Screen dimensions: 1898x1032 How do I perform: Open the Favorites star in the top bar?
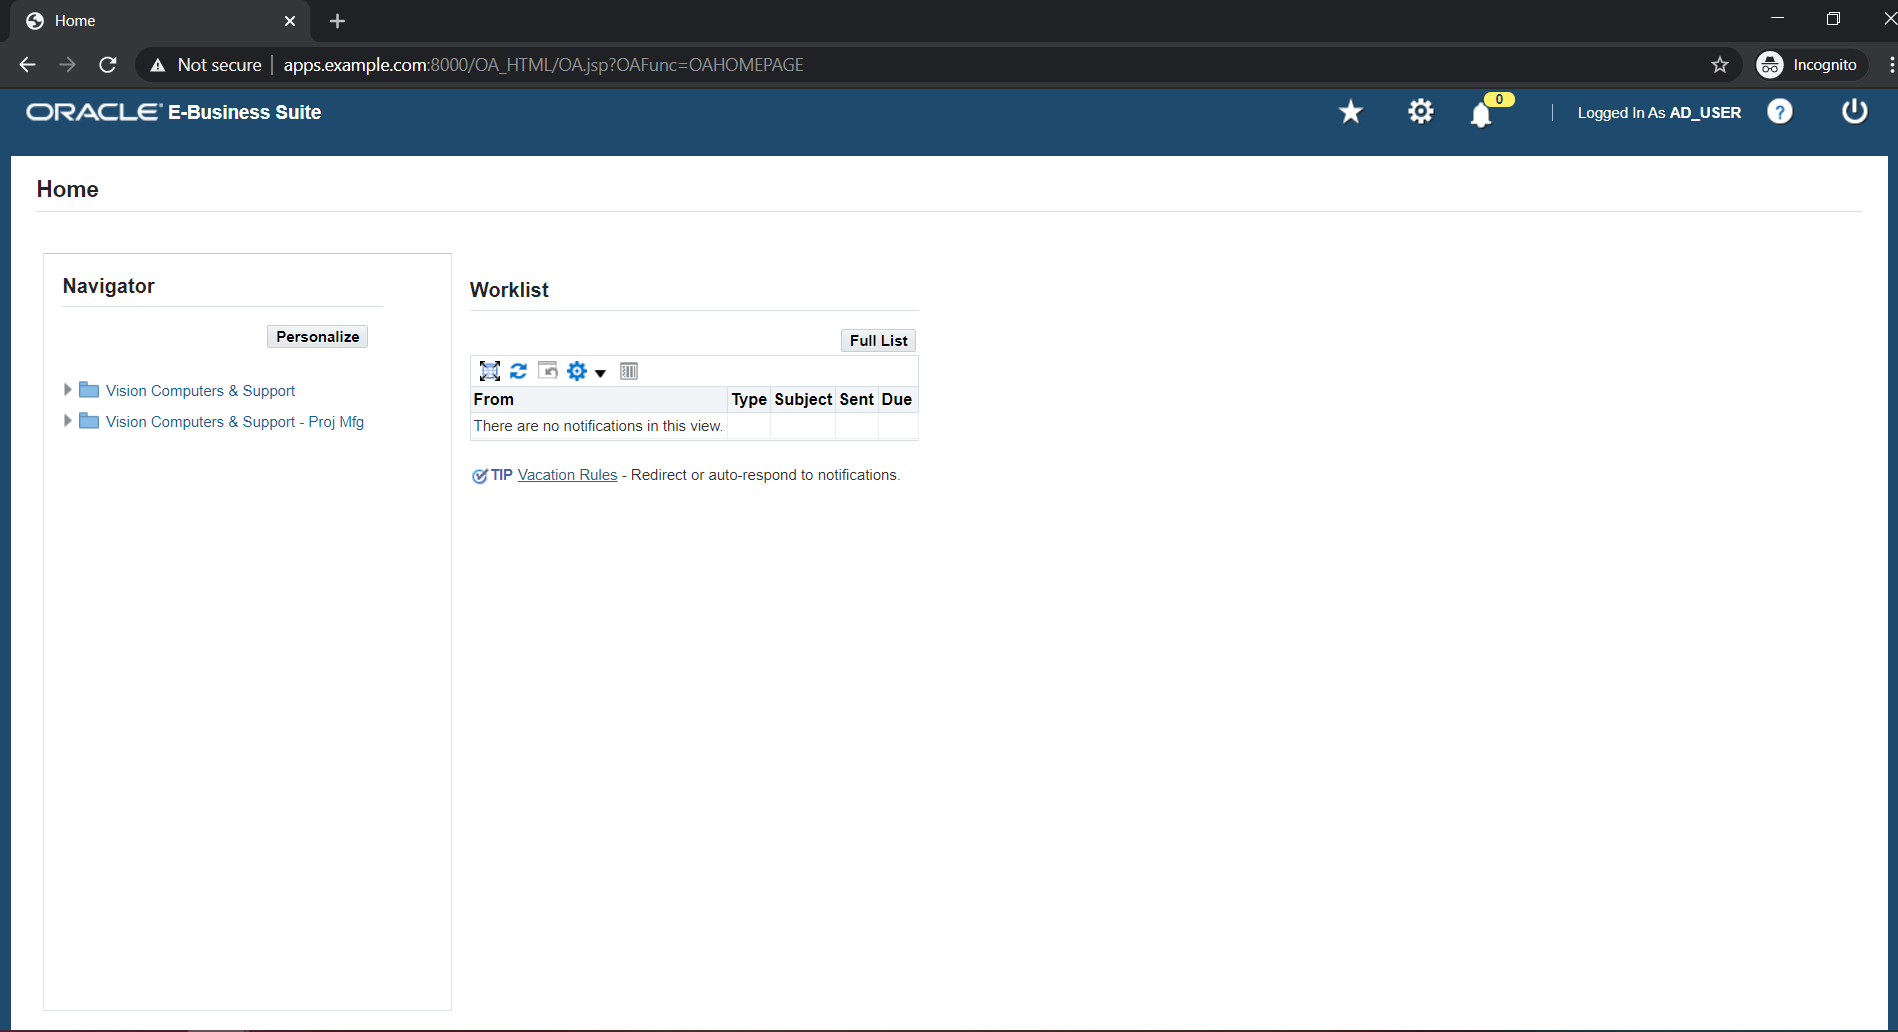(x=1350, y=112)
